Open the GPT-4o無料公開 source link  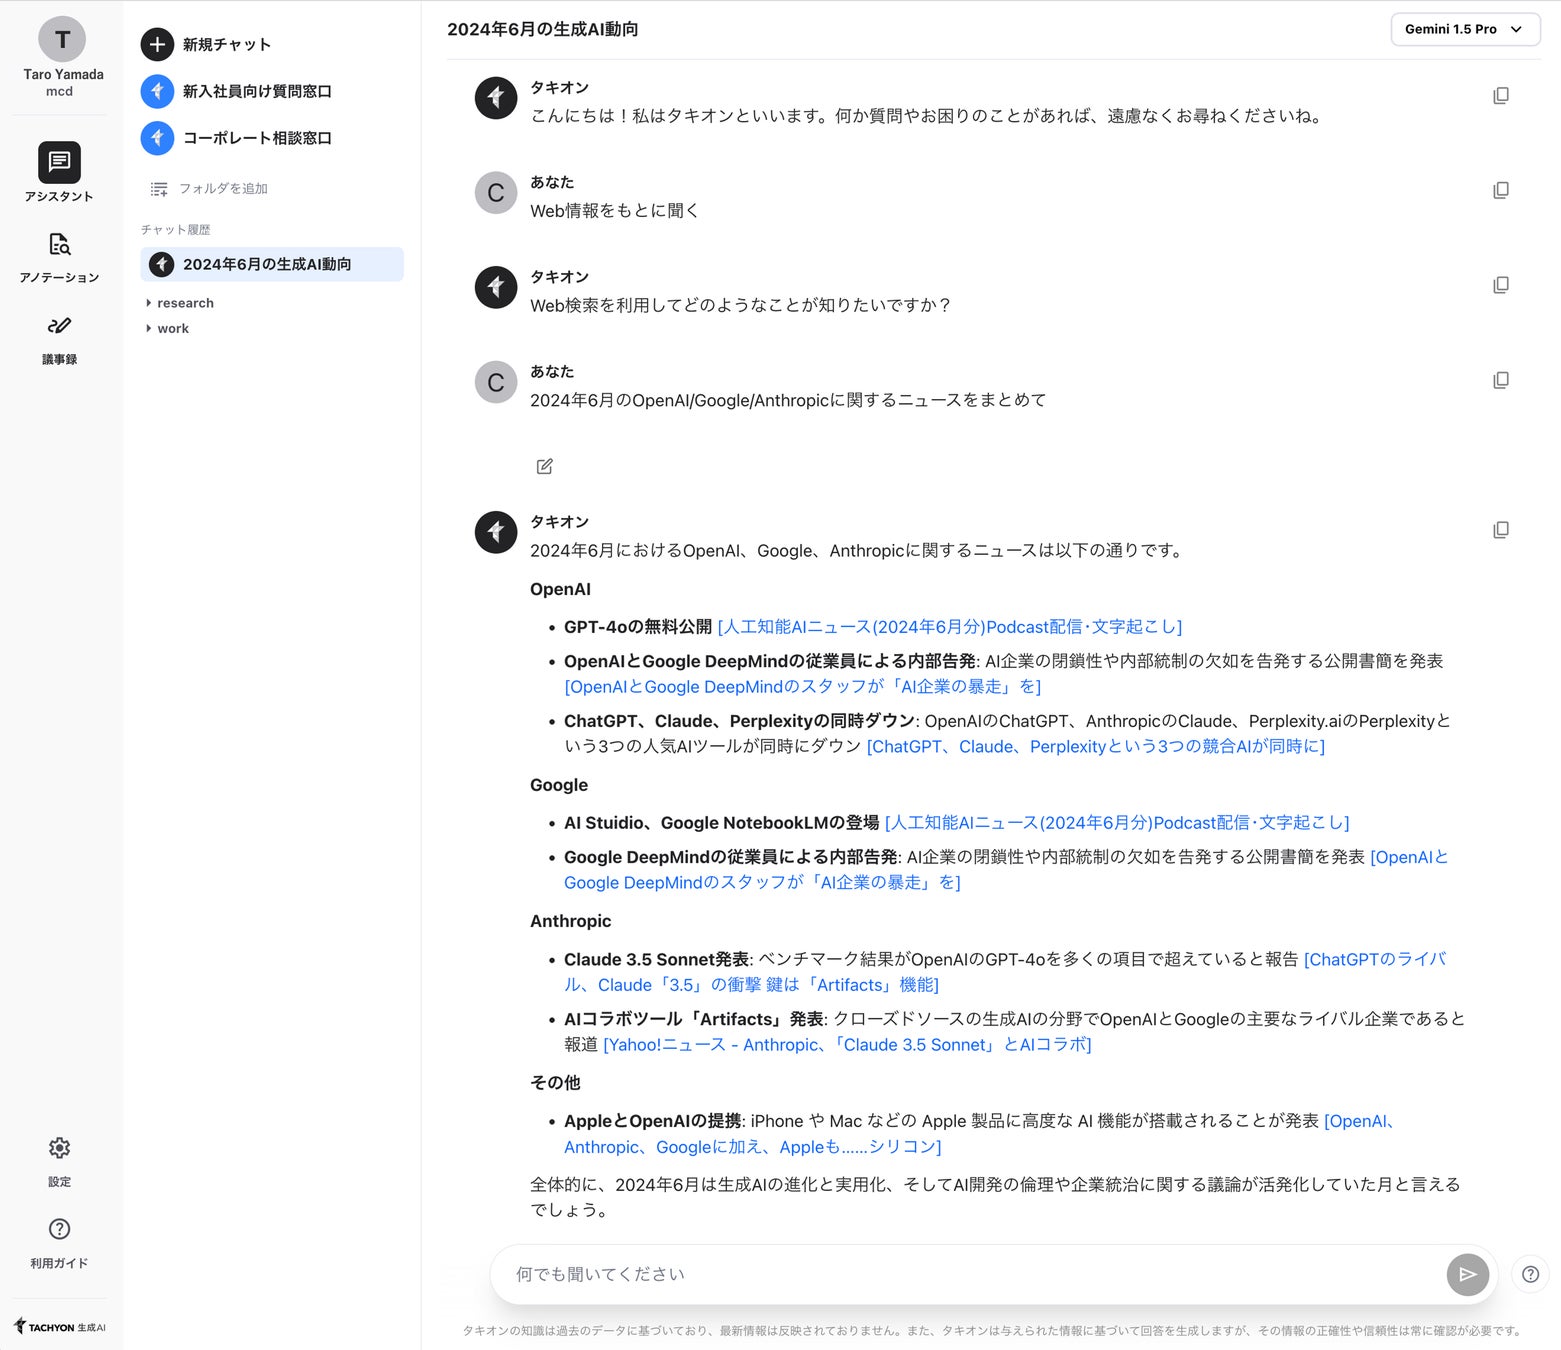point(950,627)
